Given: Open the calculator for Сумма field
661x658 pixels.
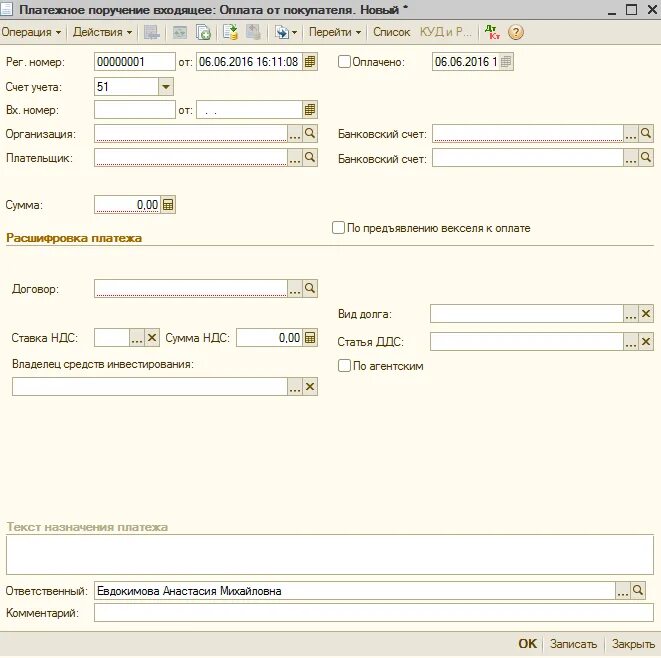Looking at the screenshot, I should 168,205.
